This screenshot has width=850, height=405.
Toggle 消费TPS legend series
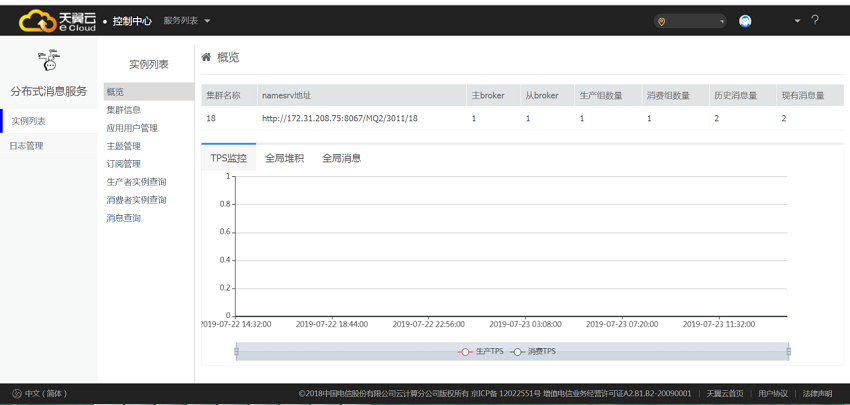532,351
